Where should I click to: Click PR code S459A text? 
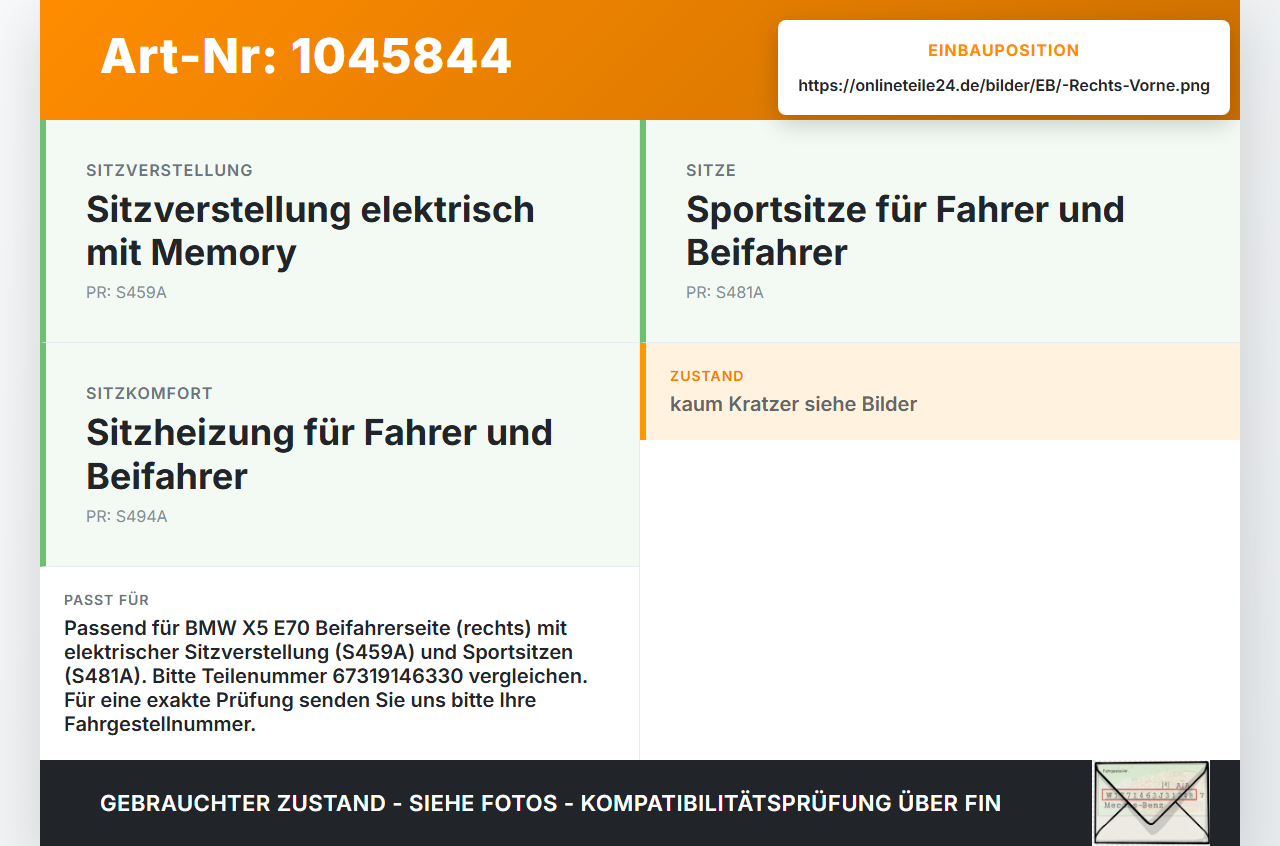coord(126,293)
